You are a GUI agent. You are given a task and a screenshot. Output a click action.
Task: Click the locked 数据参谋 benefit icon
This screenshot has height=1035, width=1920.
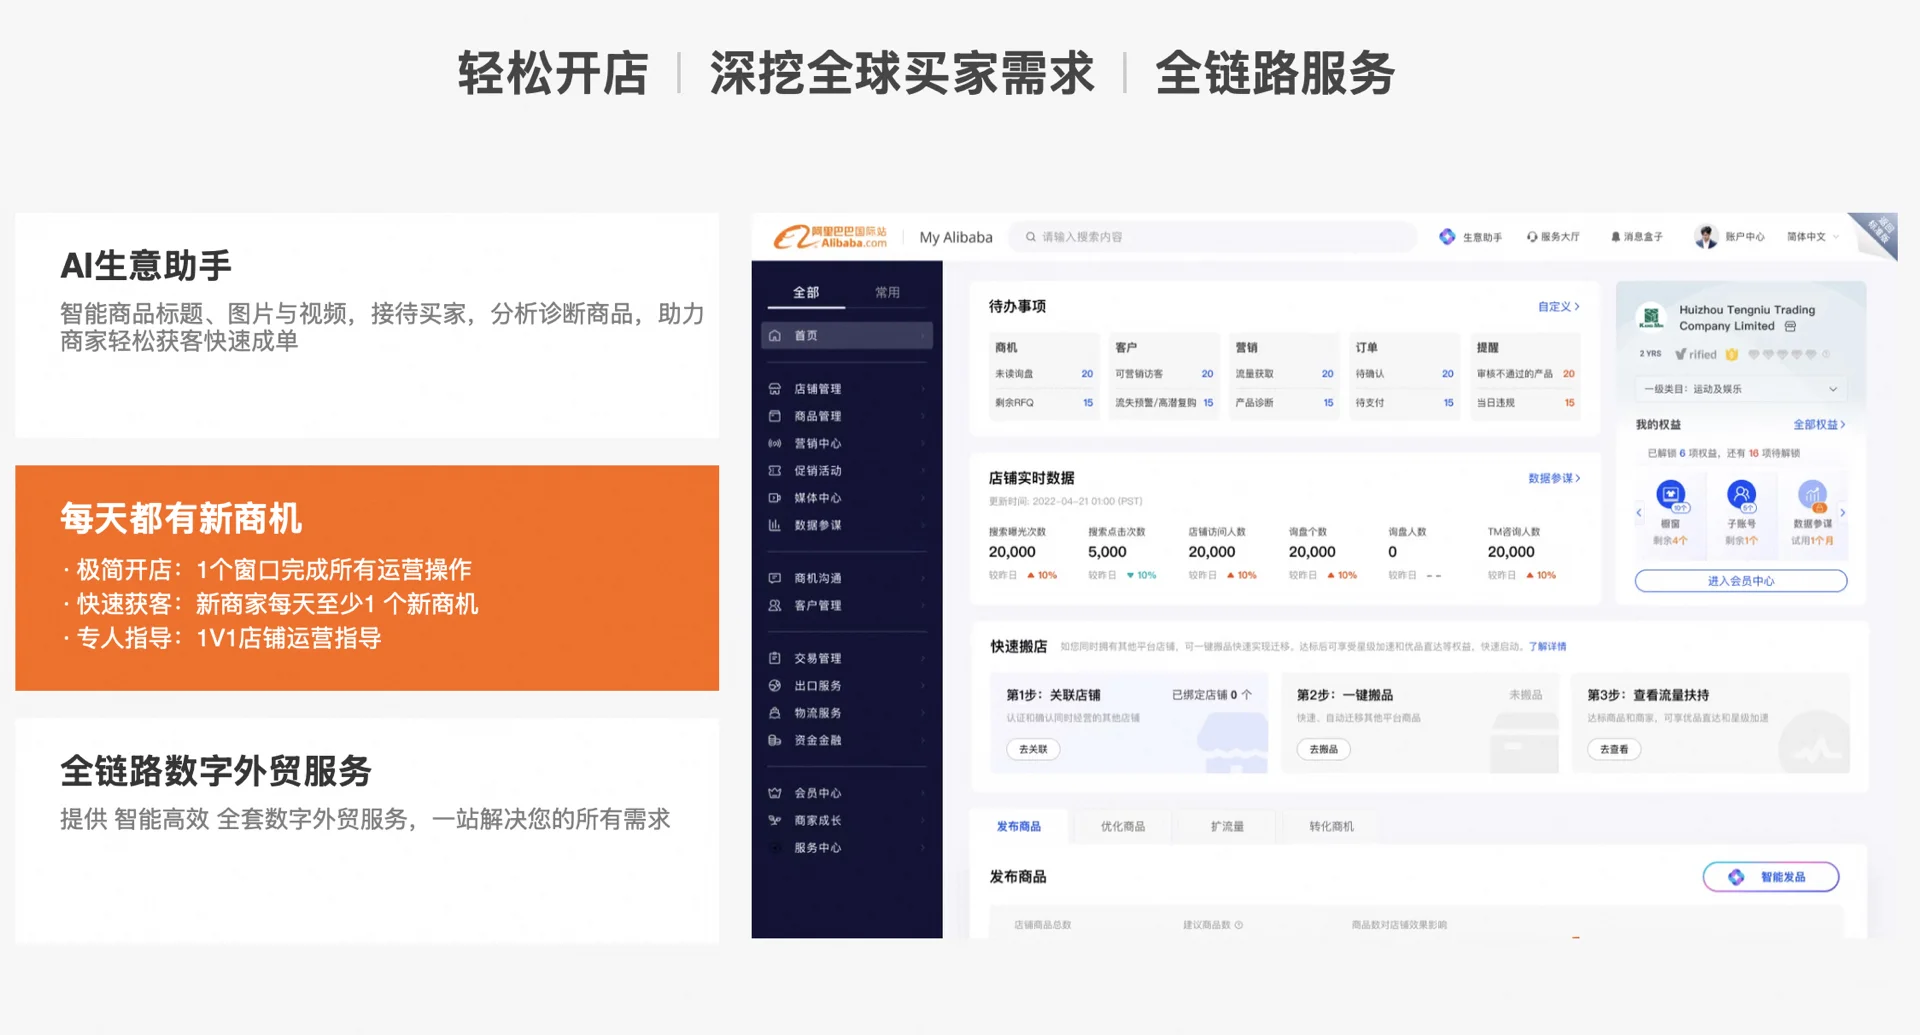1812,495
